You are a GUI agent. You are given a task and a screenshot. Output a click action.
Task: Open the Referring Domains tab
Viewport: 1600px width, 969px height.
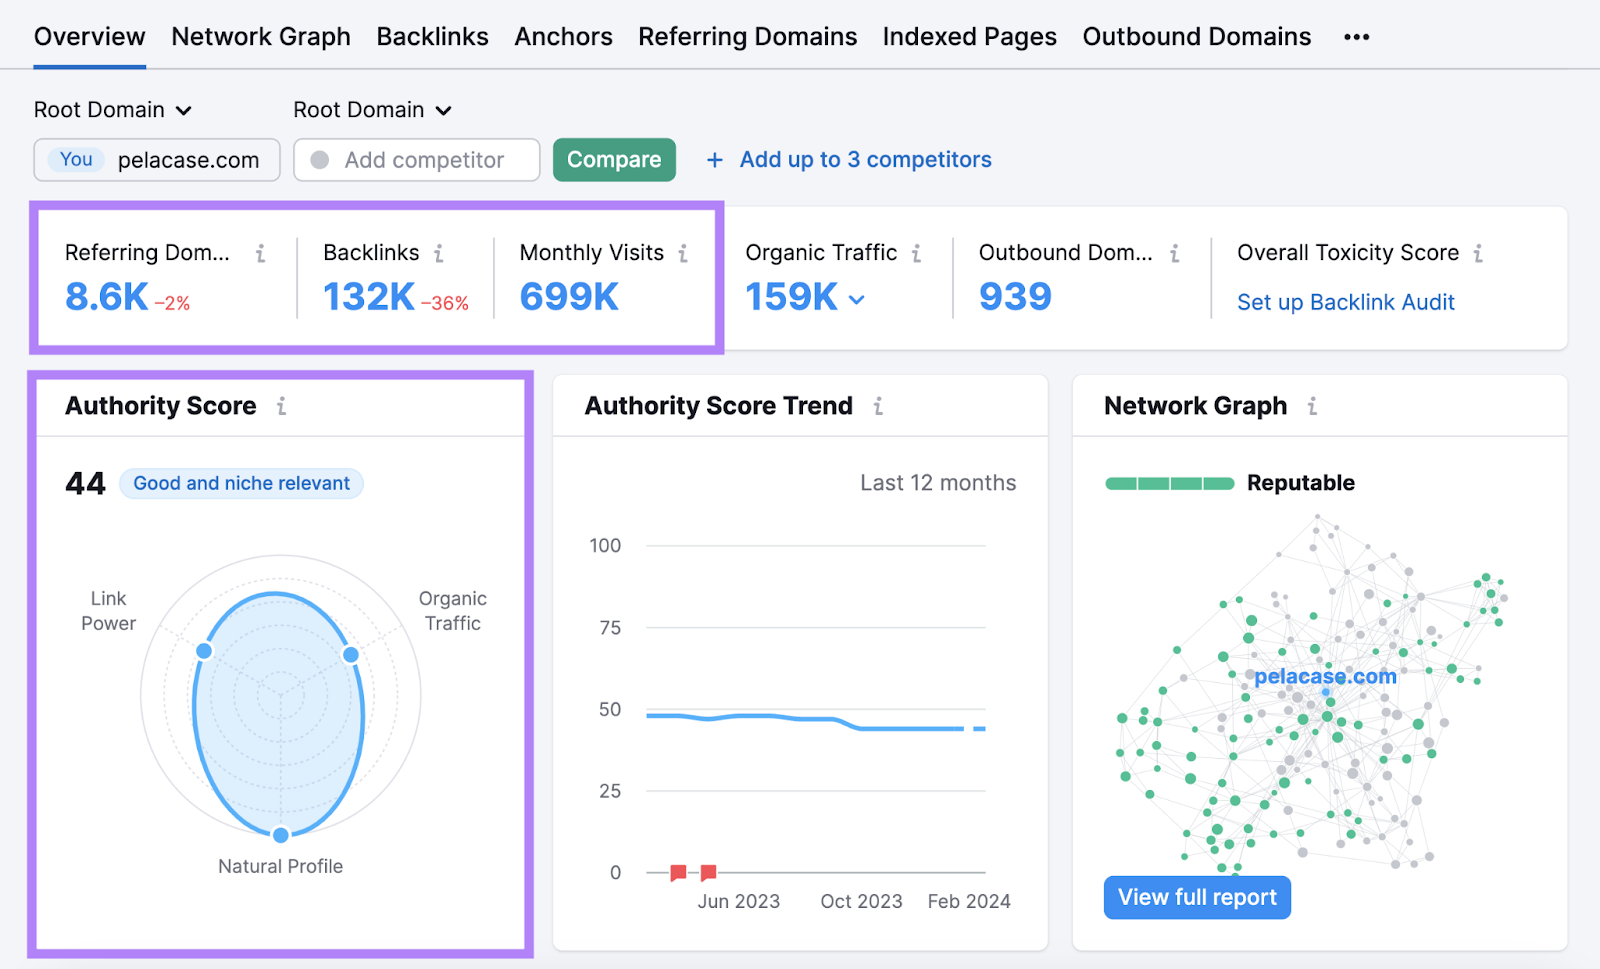click(x=747, y=37)
